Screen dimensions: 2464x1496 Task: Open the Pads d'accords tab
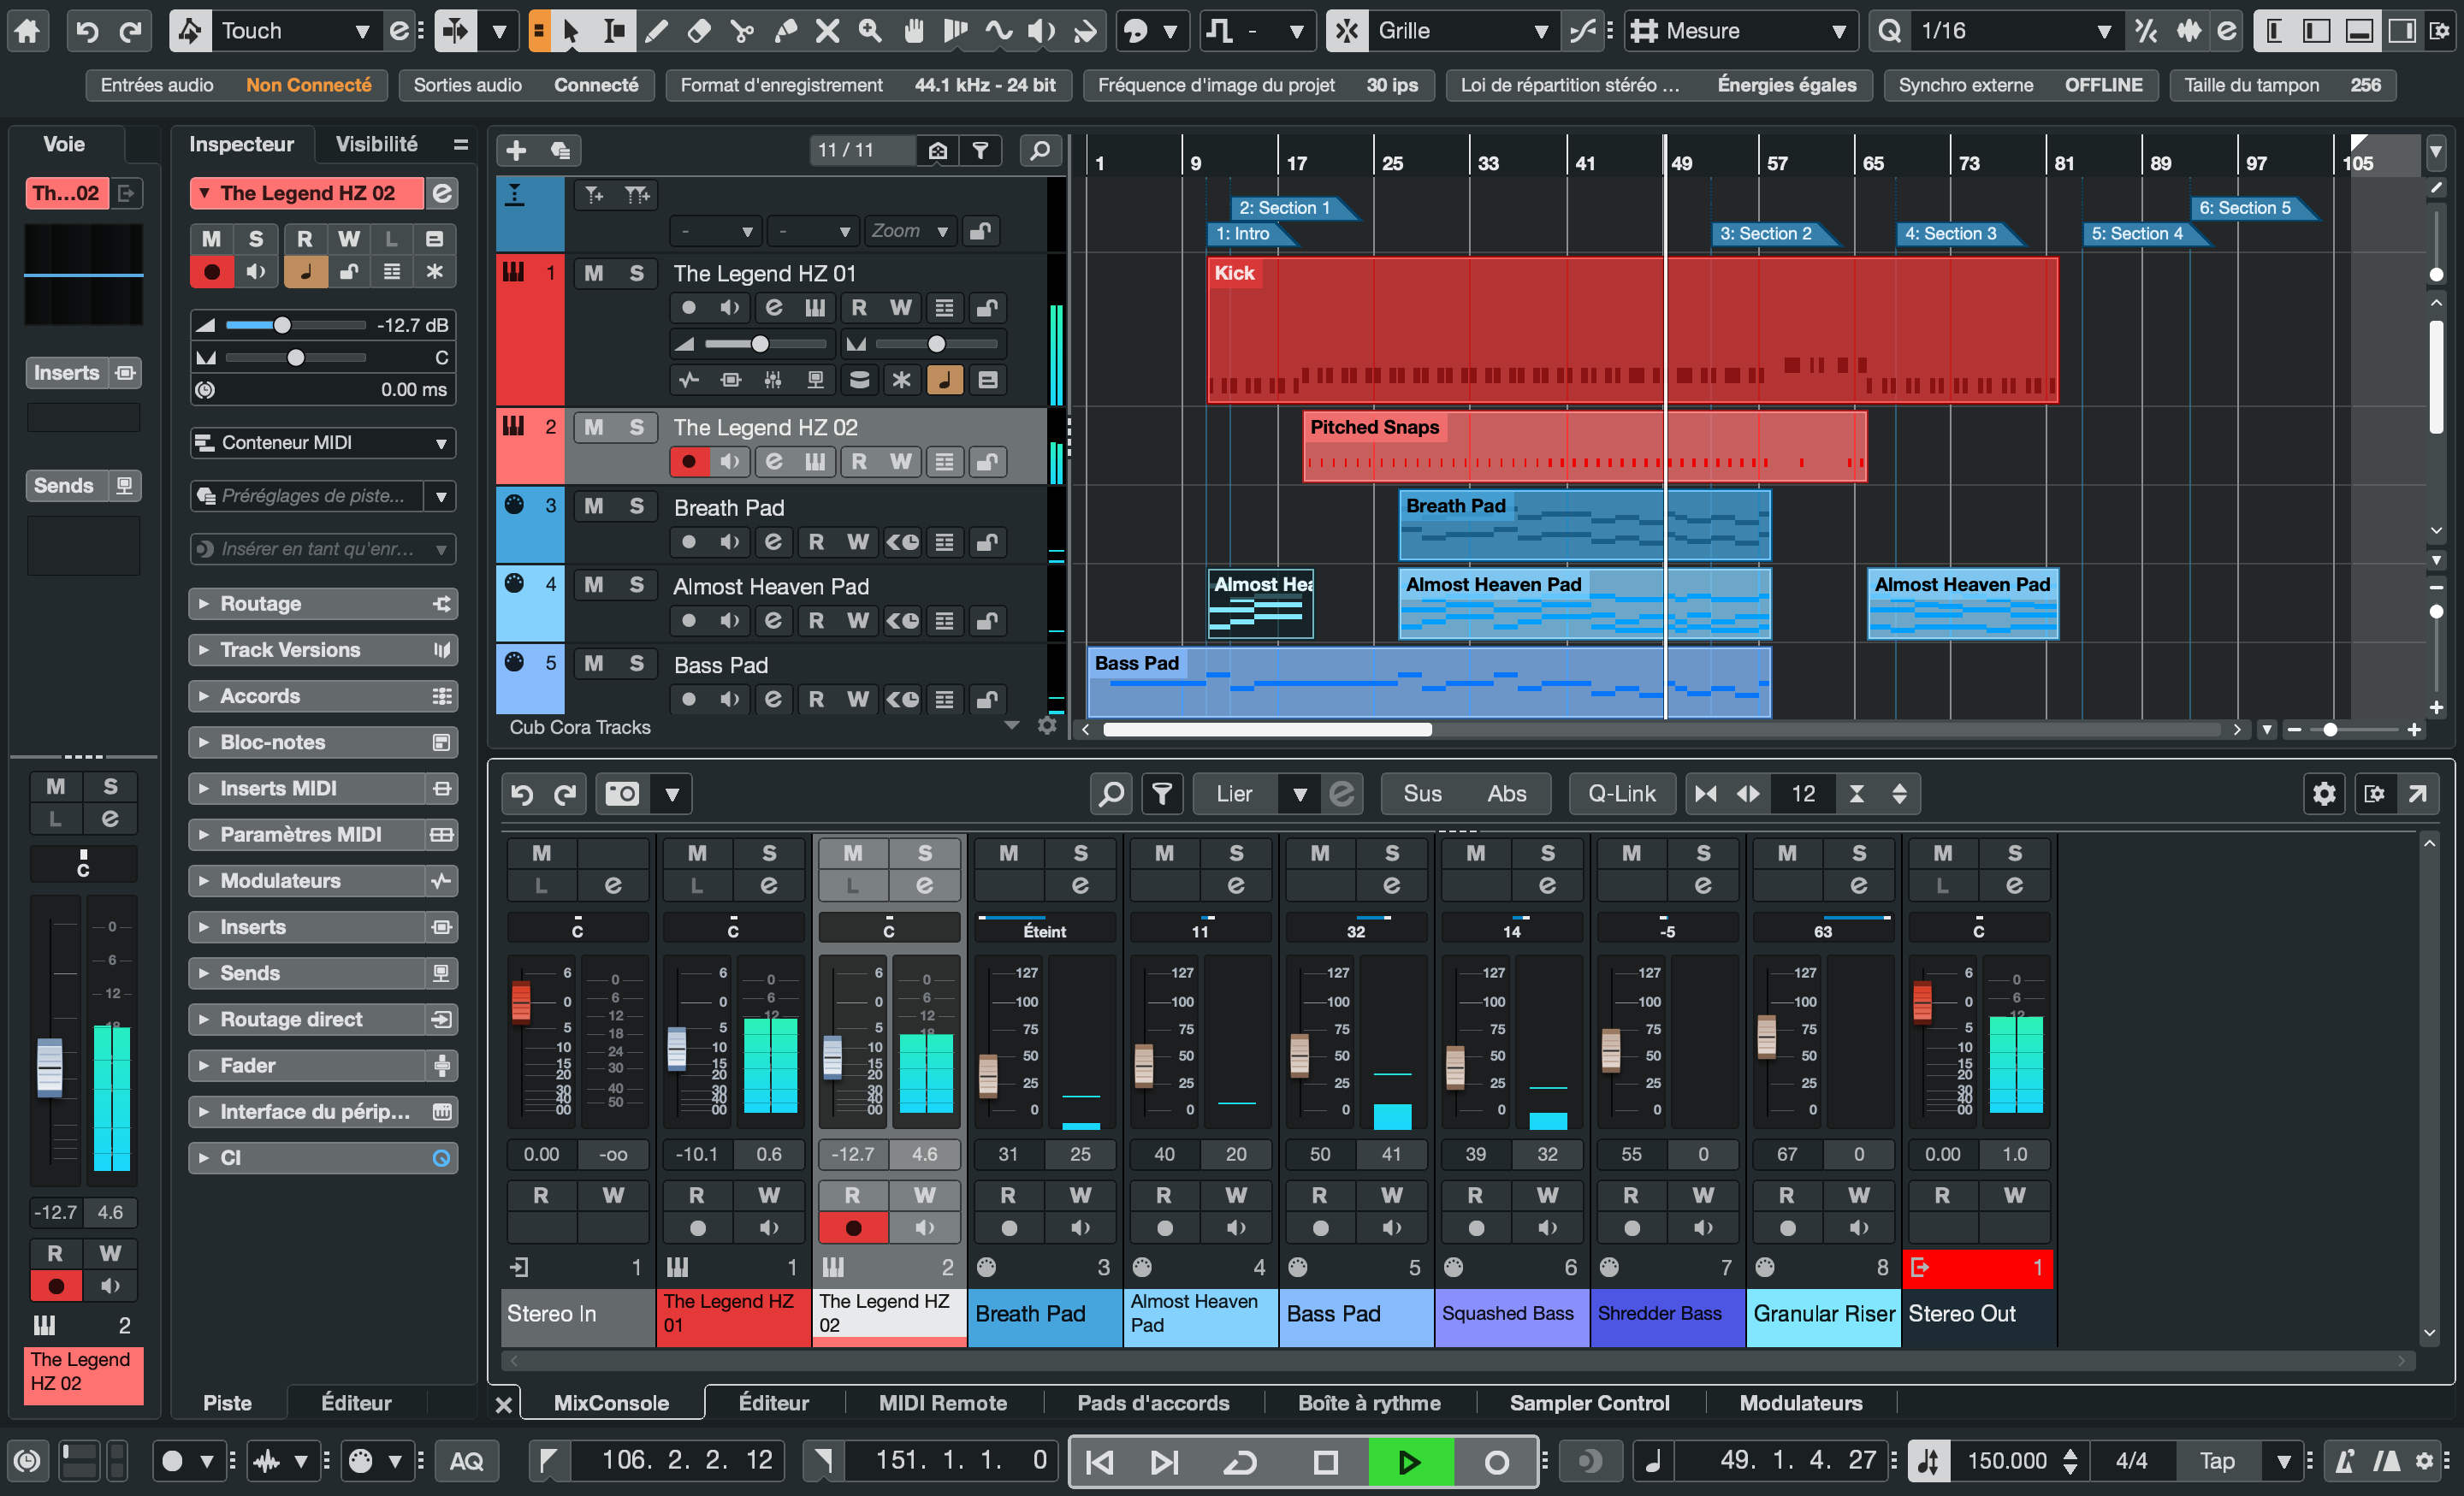(1153, 1403)
